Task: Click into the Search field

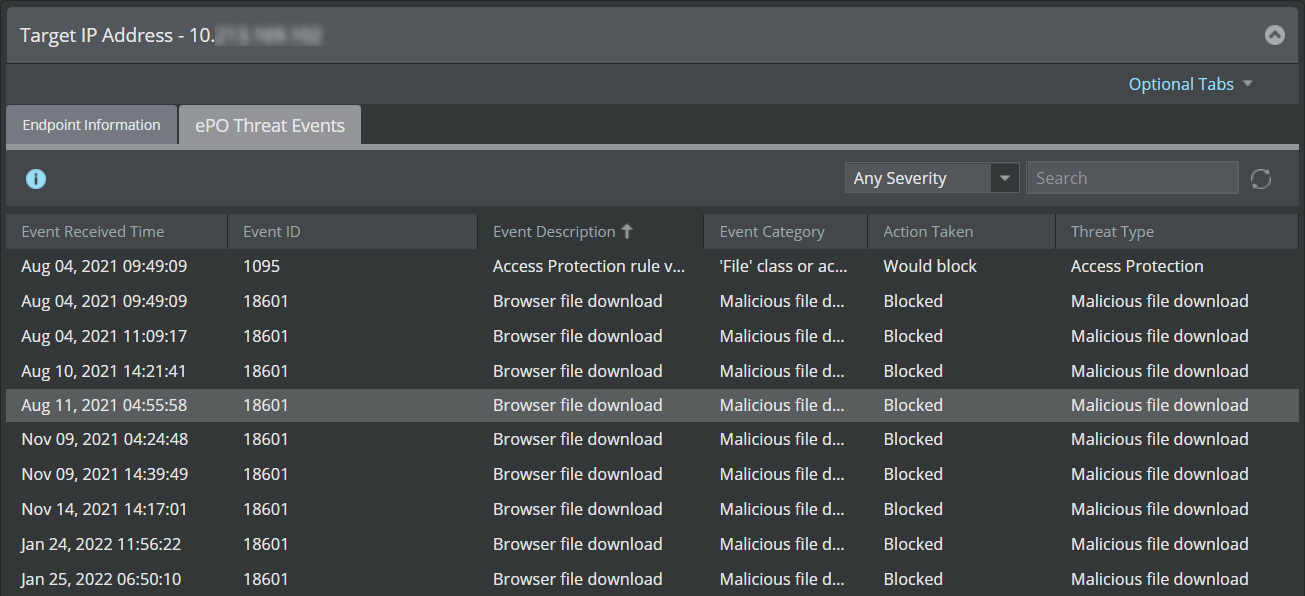Action: click(x=1132, y=178)
